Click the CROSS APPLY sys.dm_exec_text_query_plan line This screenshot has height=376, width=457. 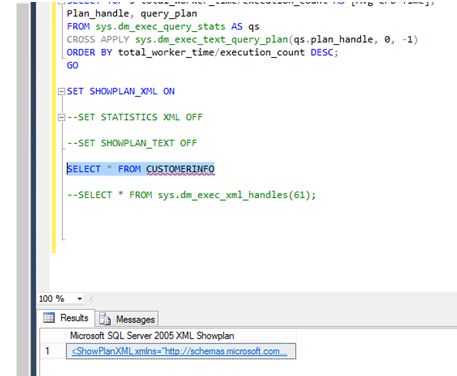coord(242,39)
